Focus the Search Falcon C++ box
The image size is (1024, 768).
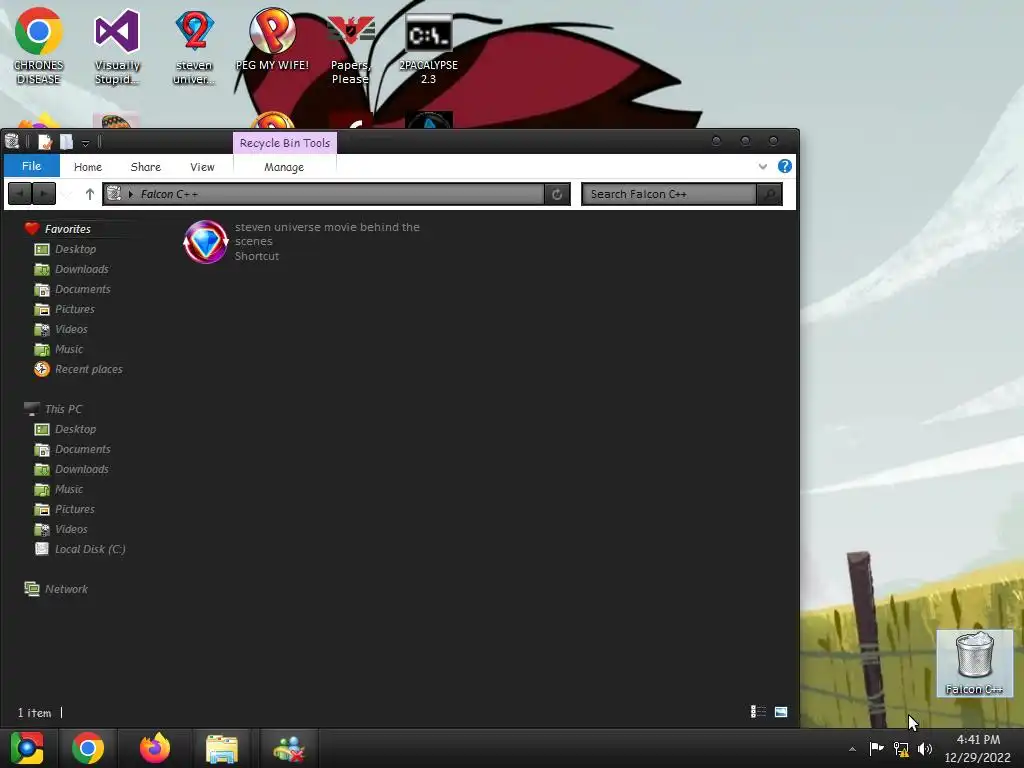(669, 194)
